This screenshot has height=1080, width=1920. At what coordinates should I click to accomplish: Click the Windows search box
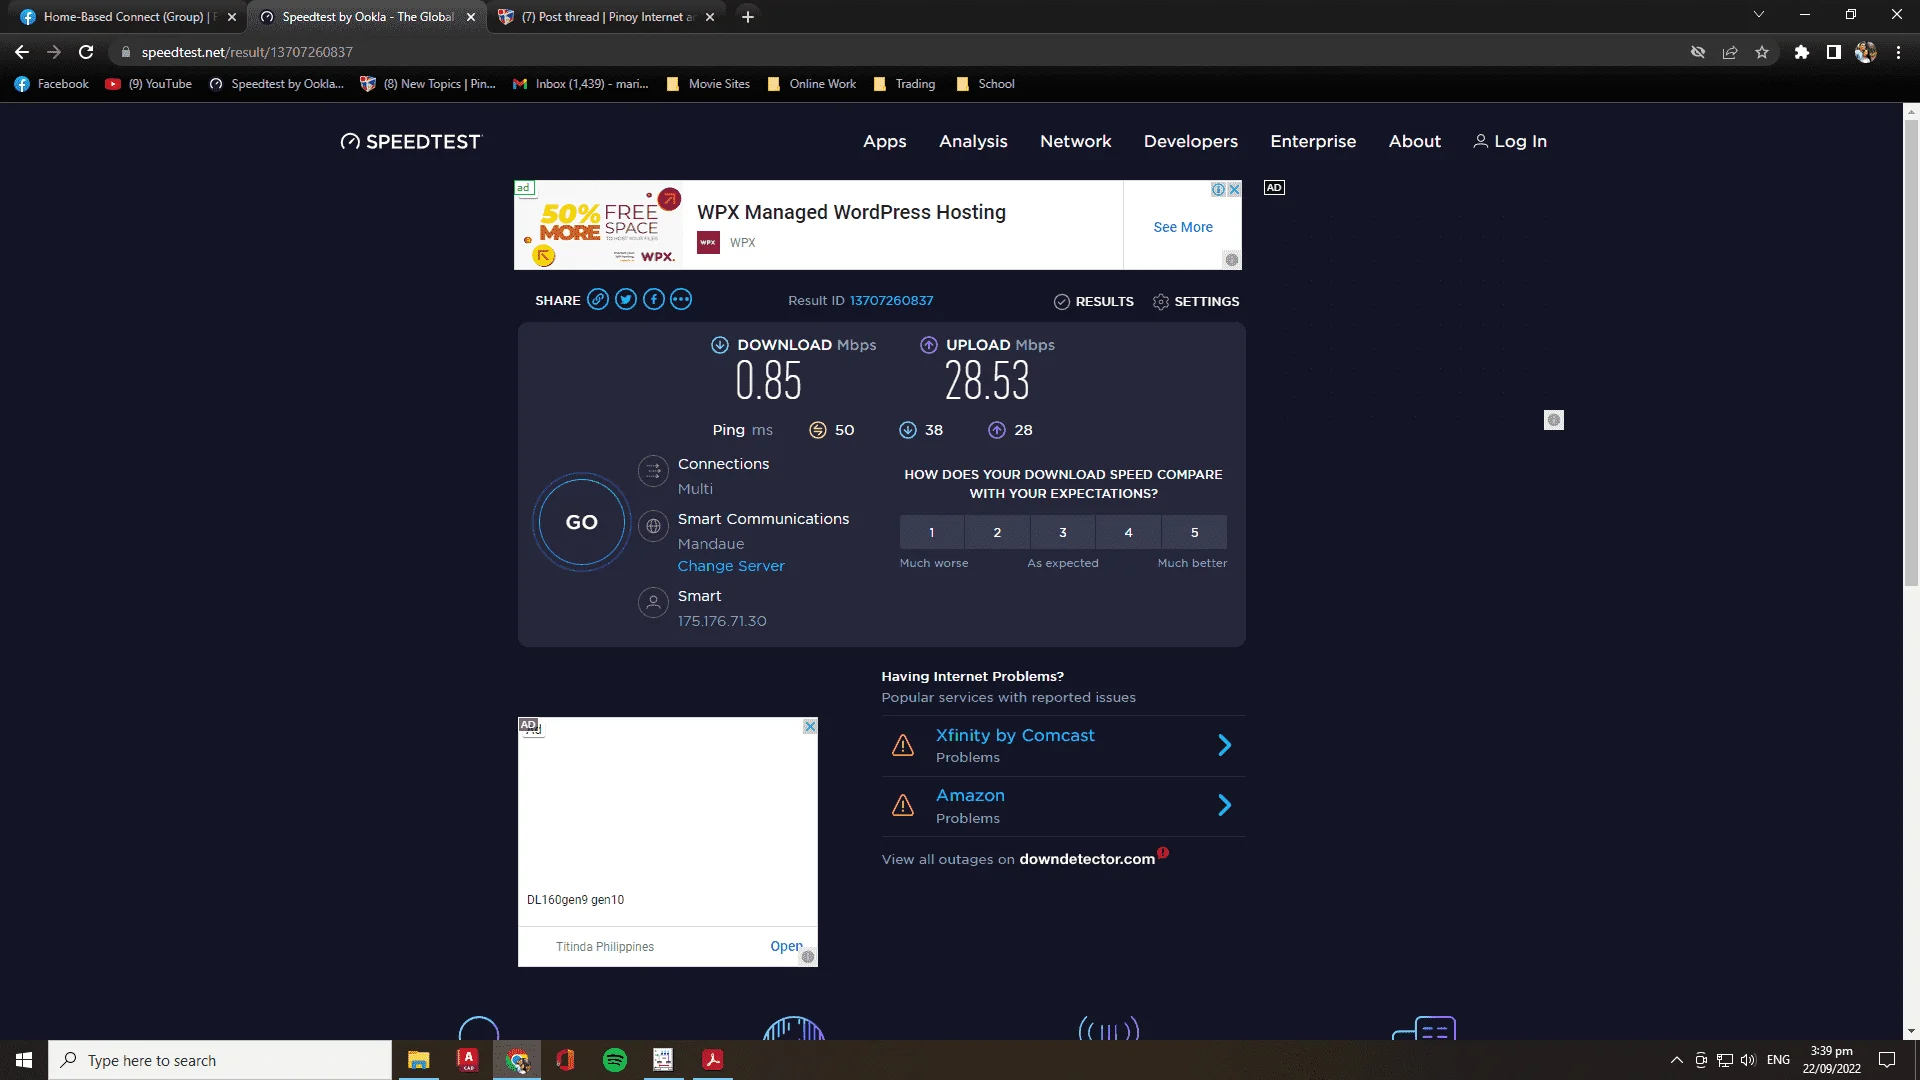[220, 1060]
